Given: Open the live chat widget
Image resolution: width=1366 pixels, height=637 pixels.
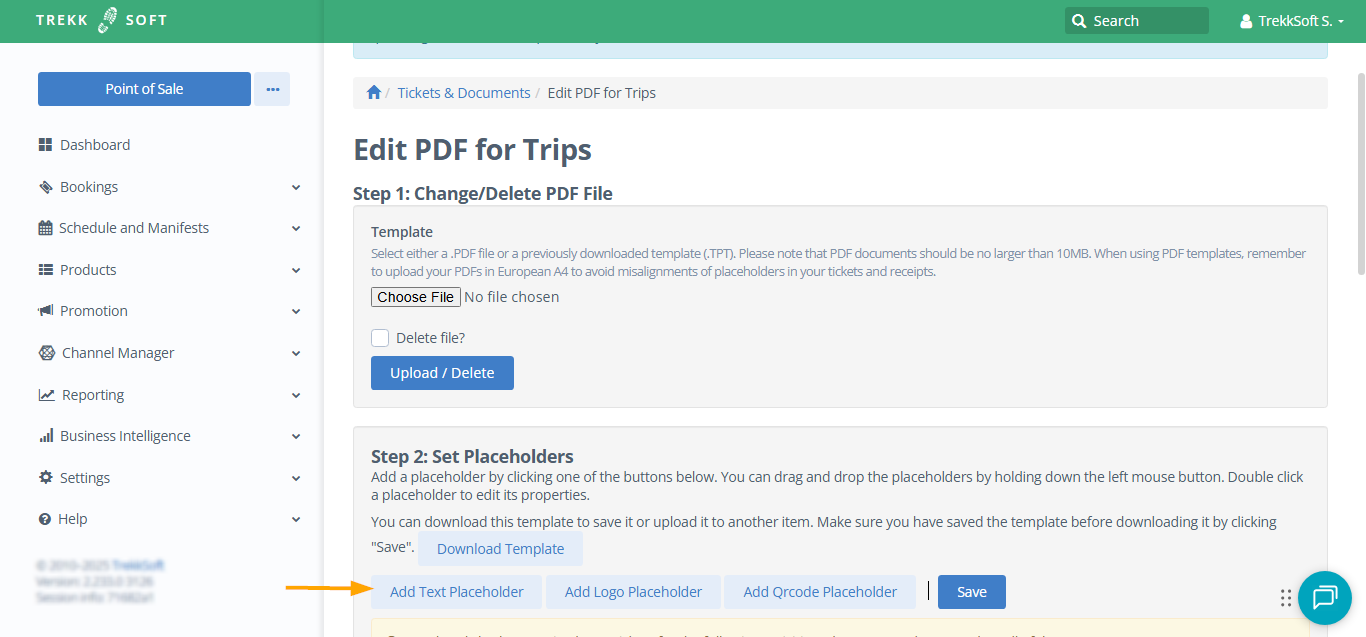Looking at the screenshot, I should [1324, 597].
